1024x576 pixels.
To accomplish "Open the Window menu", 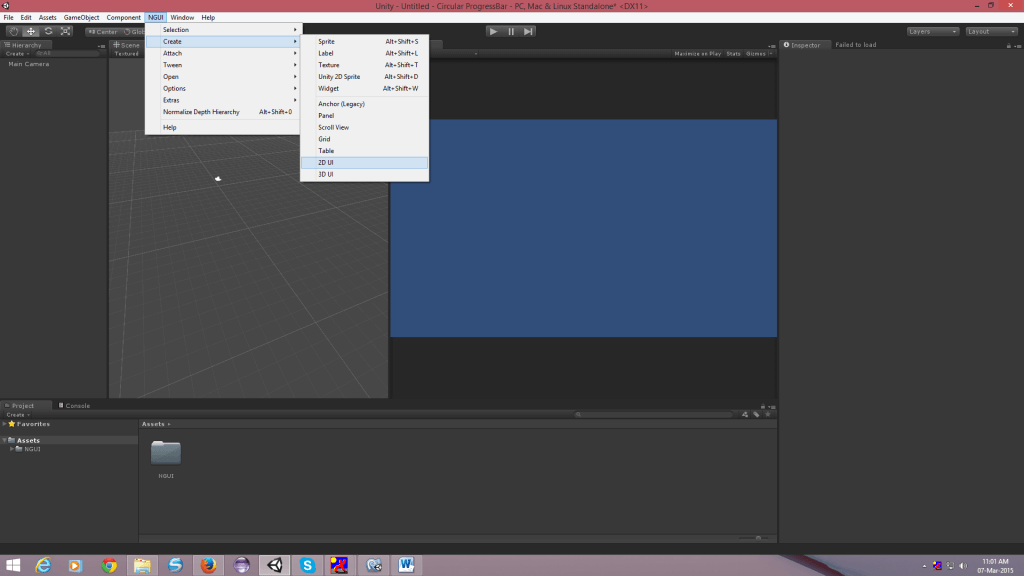I will pos(182,18).
